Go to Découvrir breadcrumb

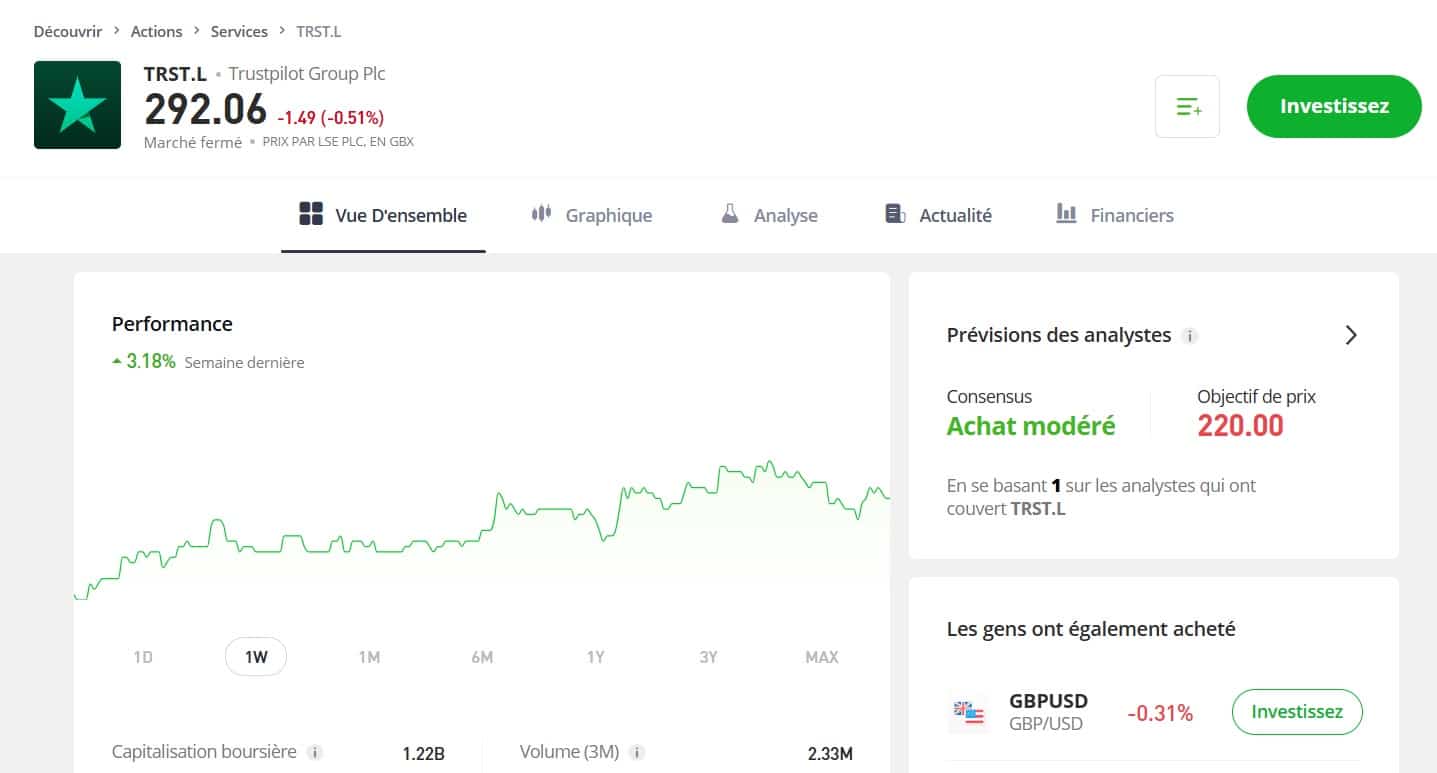click(68, 31)
